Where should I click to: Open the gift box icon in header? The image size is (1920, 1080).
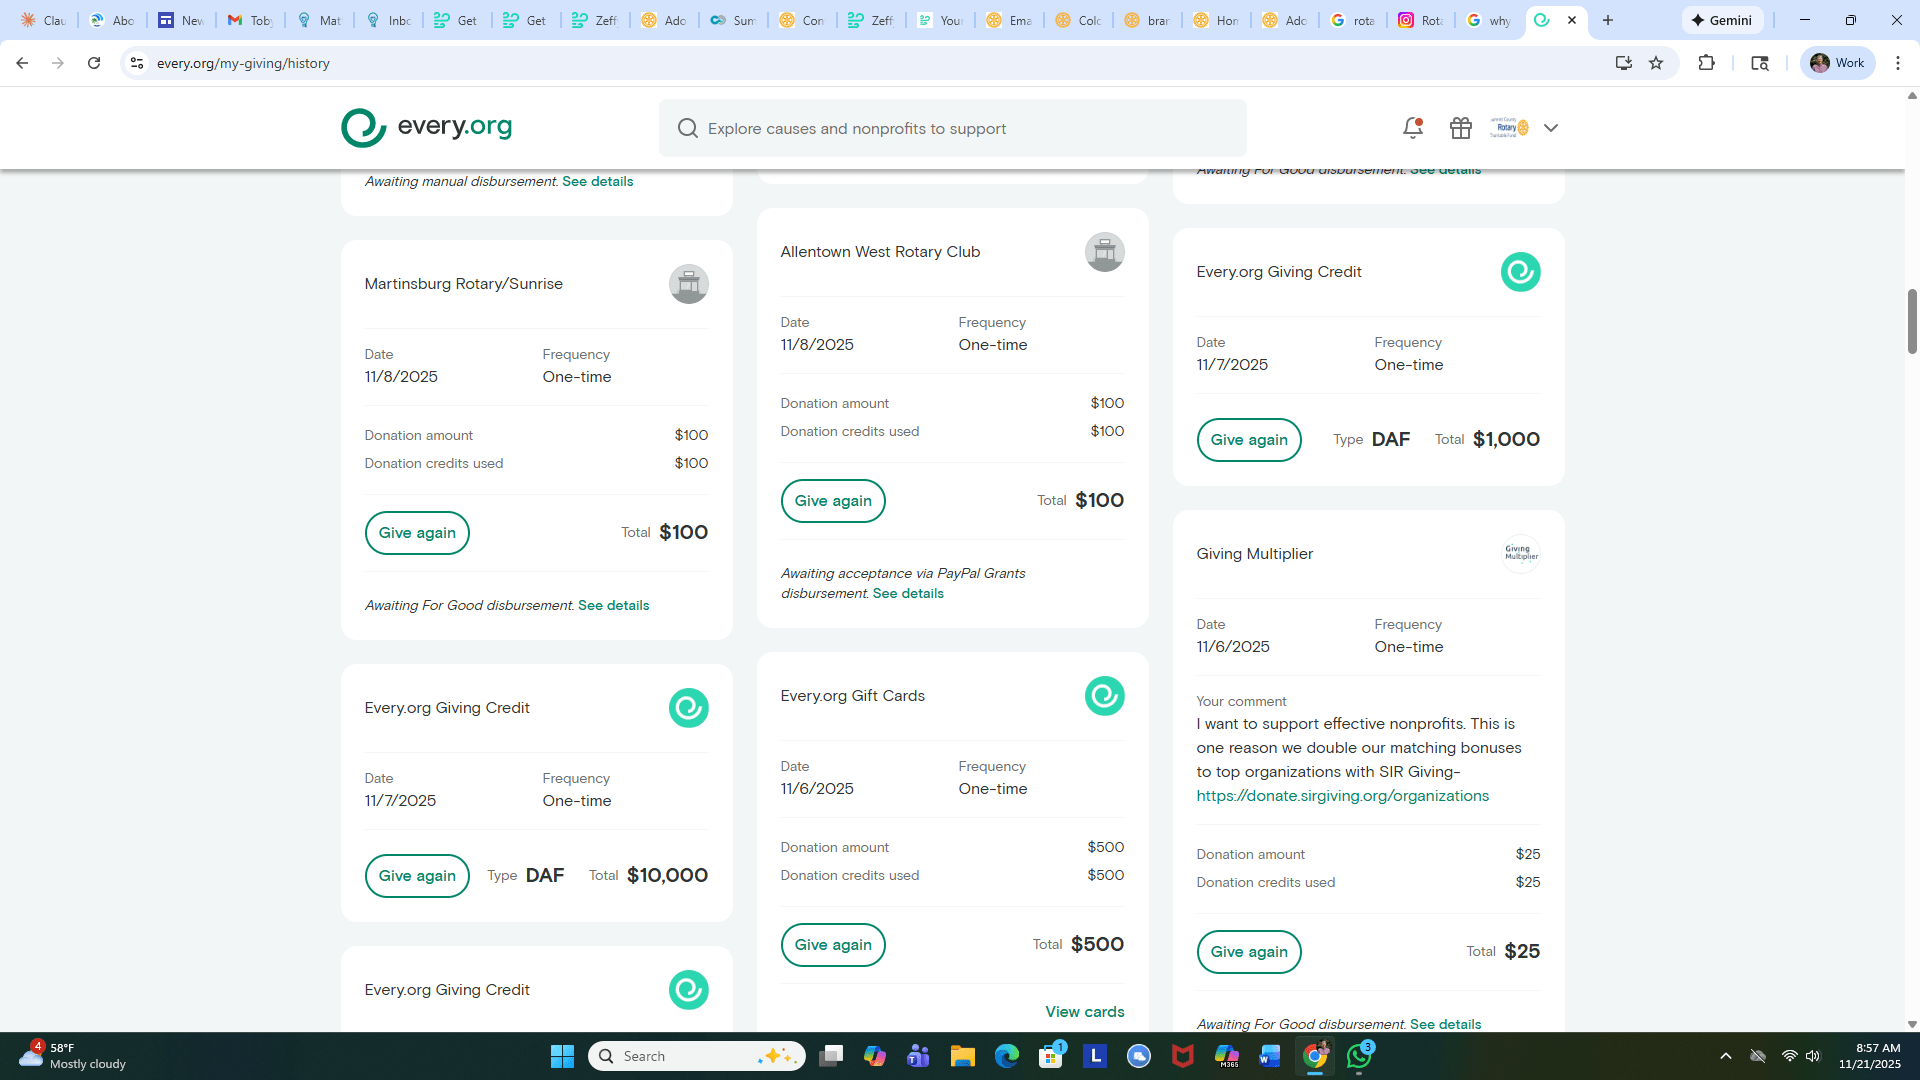(1460, 128)
